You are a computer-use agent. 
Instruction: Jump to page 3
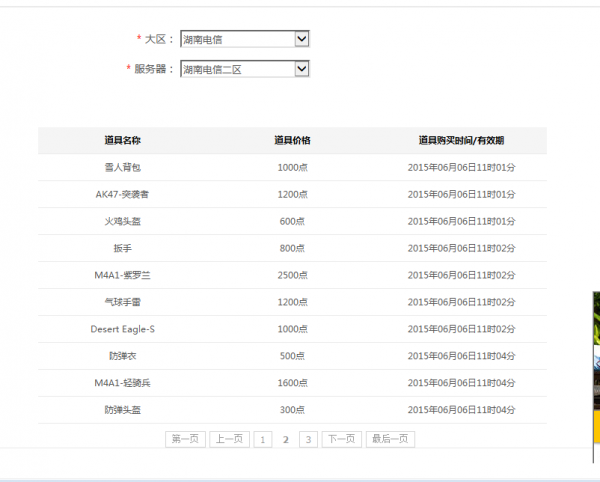(308, 440)
